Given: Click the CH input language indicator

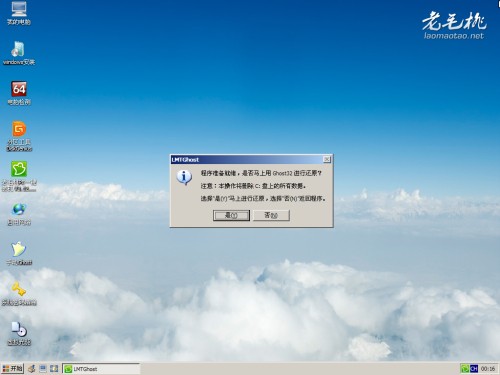Looking at the screenshot, I should (474, 368).
